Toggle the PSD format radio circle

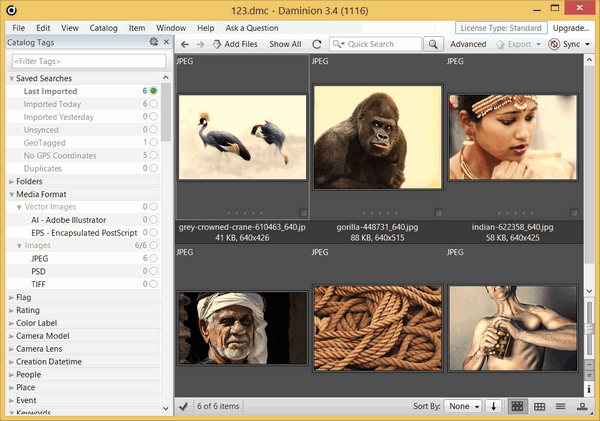click(153, 271)
